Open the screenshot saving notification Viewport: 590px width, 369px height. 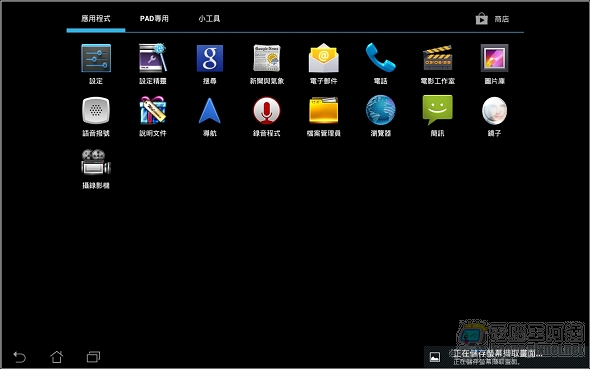click(506, 357)
